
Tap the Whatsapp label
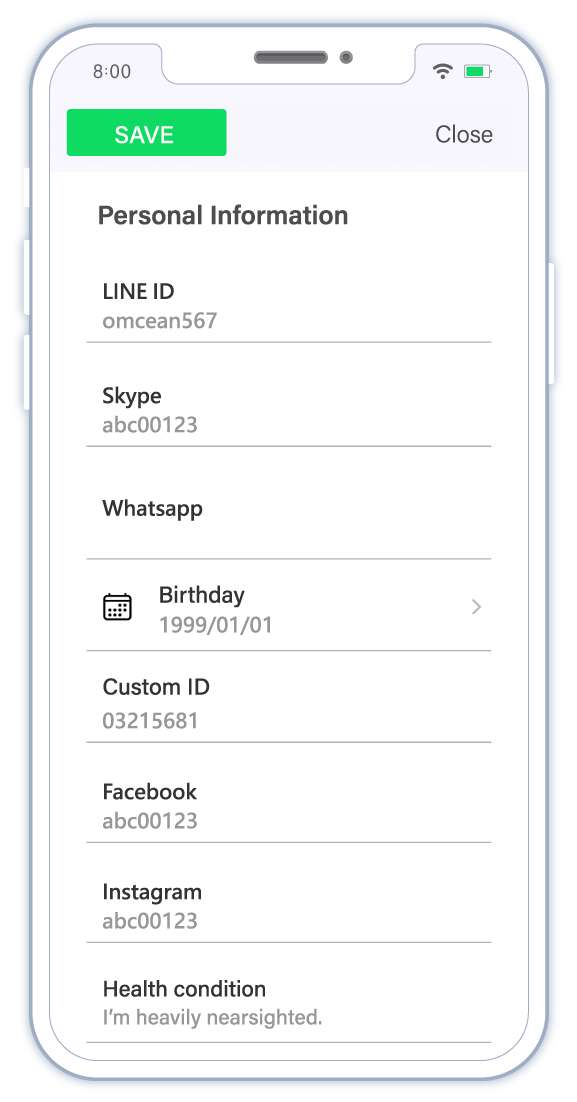(153, 508)
